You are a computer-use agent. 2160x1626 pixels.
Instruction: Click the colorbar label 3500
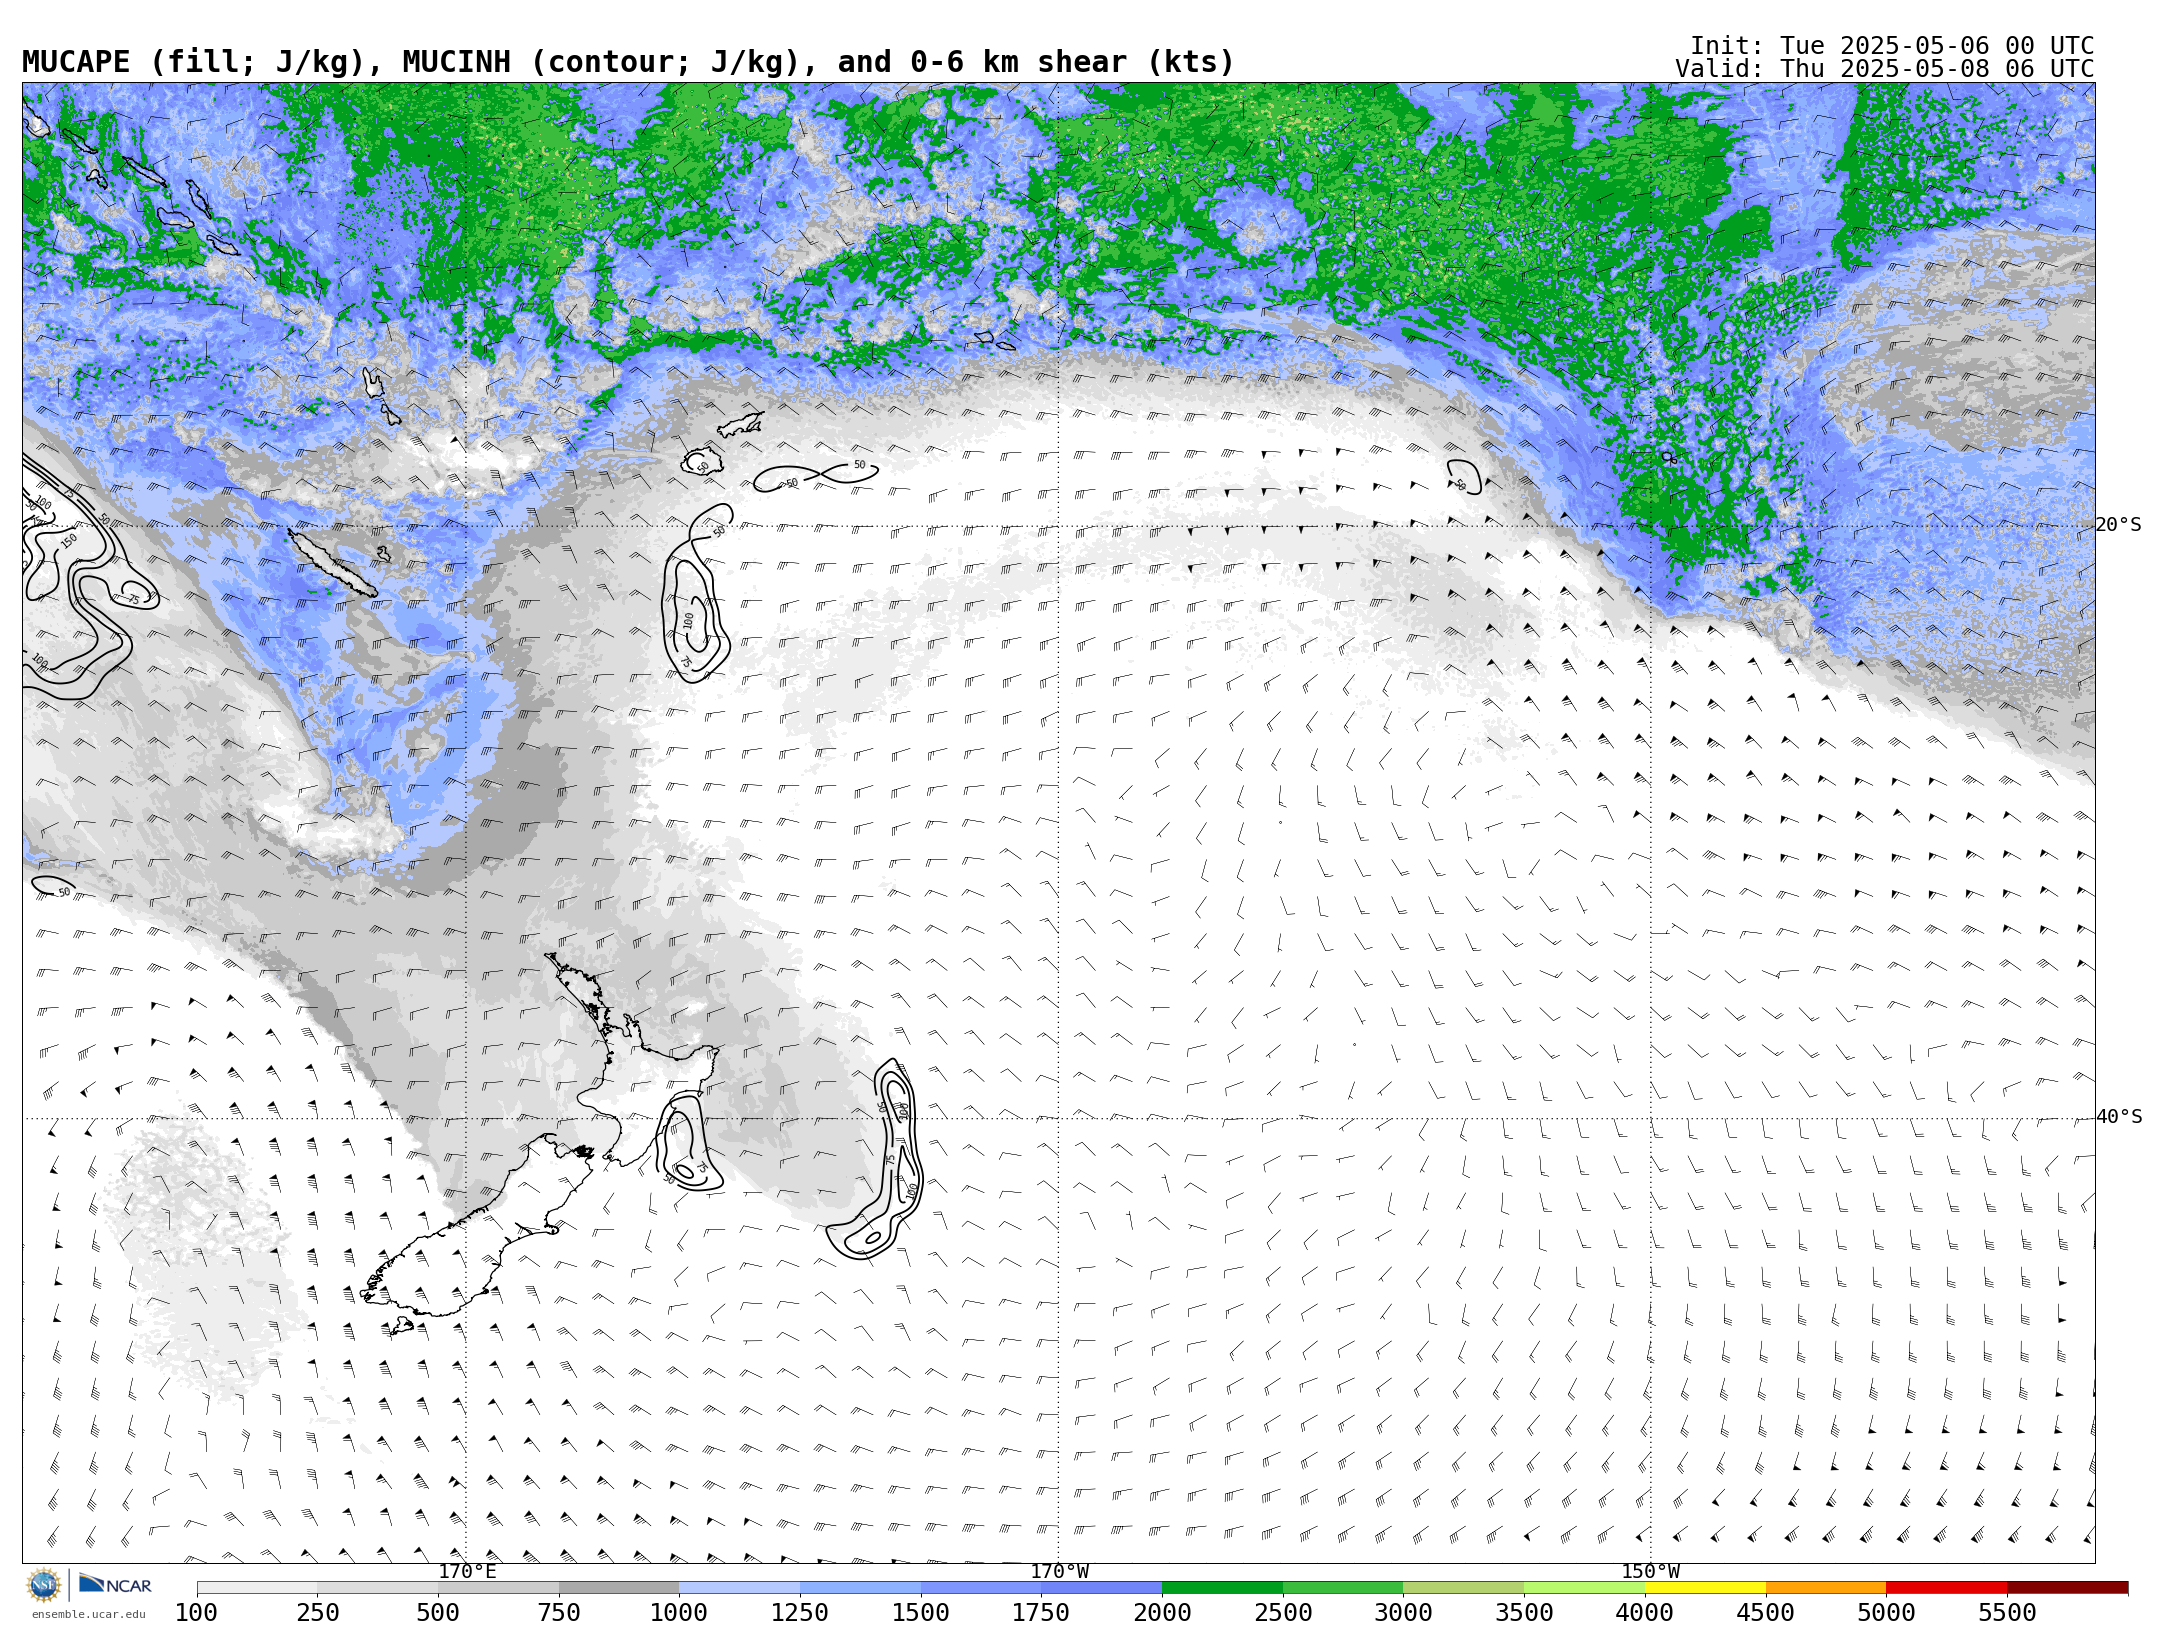(1524, 1613)
